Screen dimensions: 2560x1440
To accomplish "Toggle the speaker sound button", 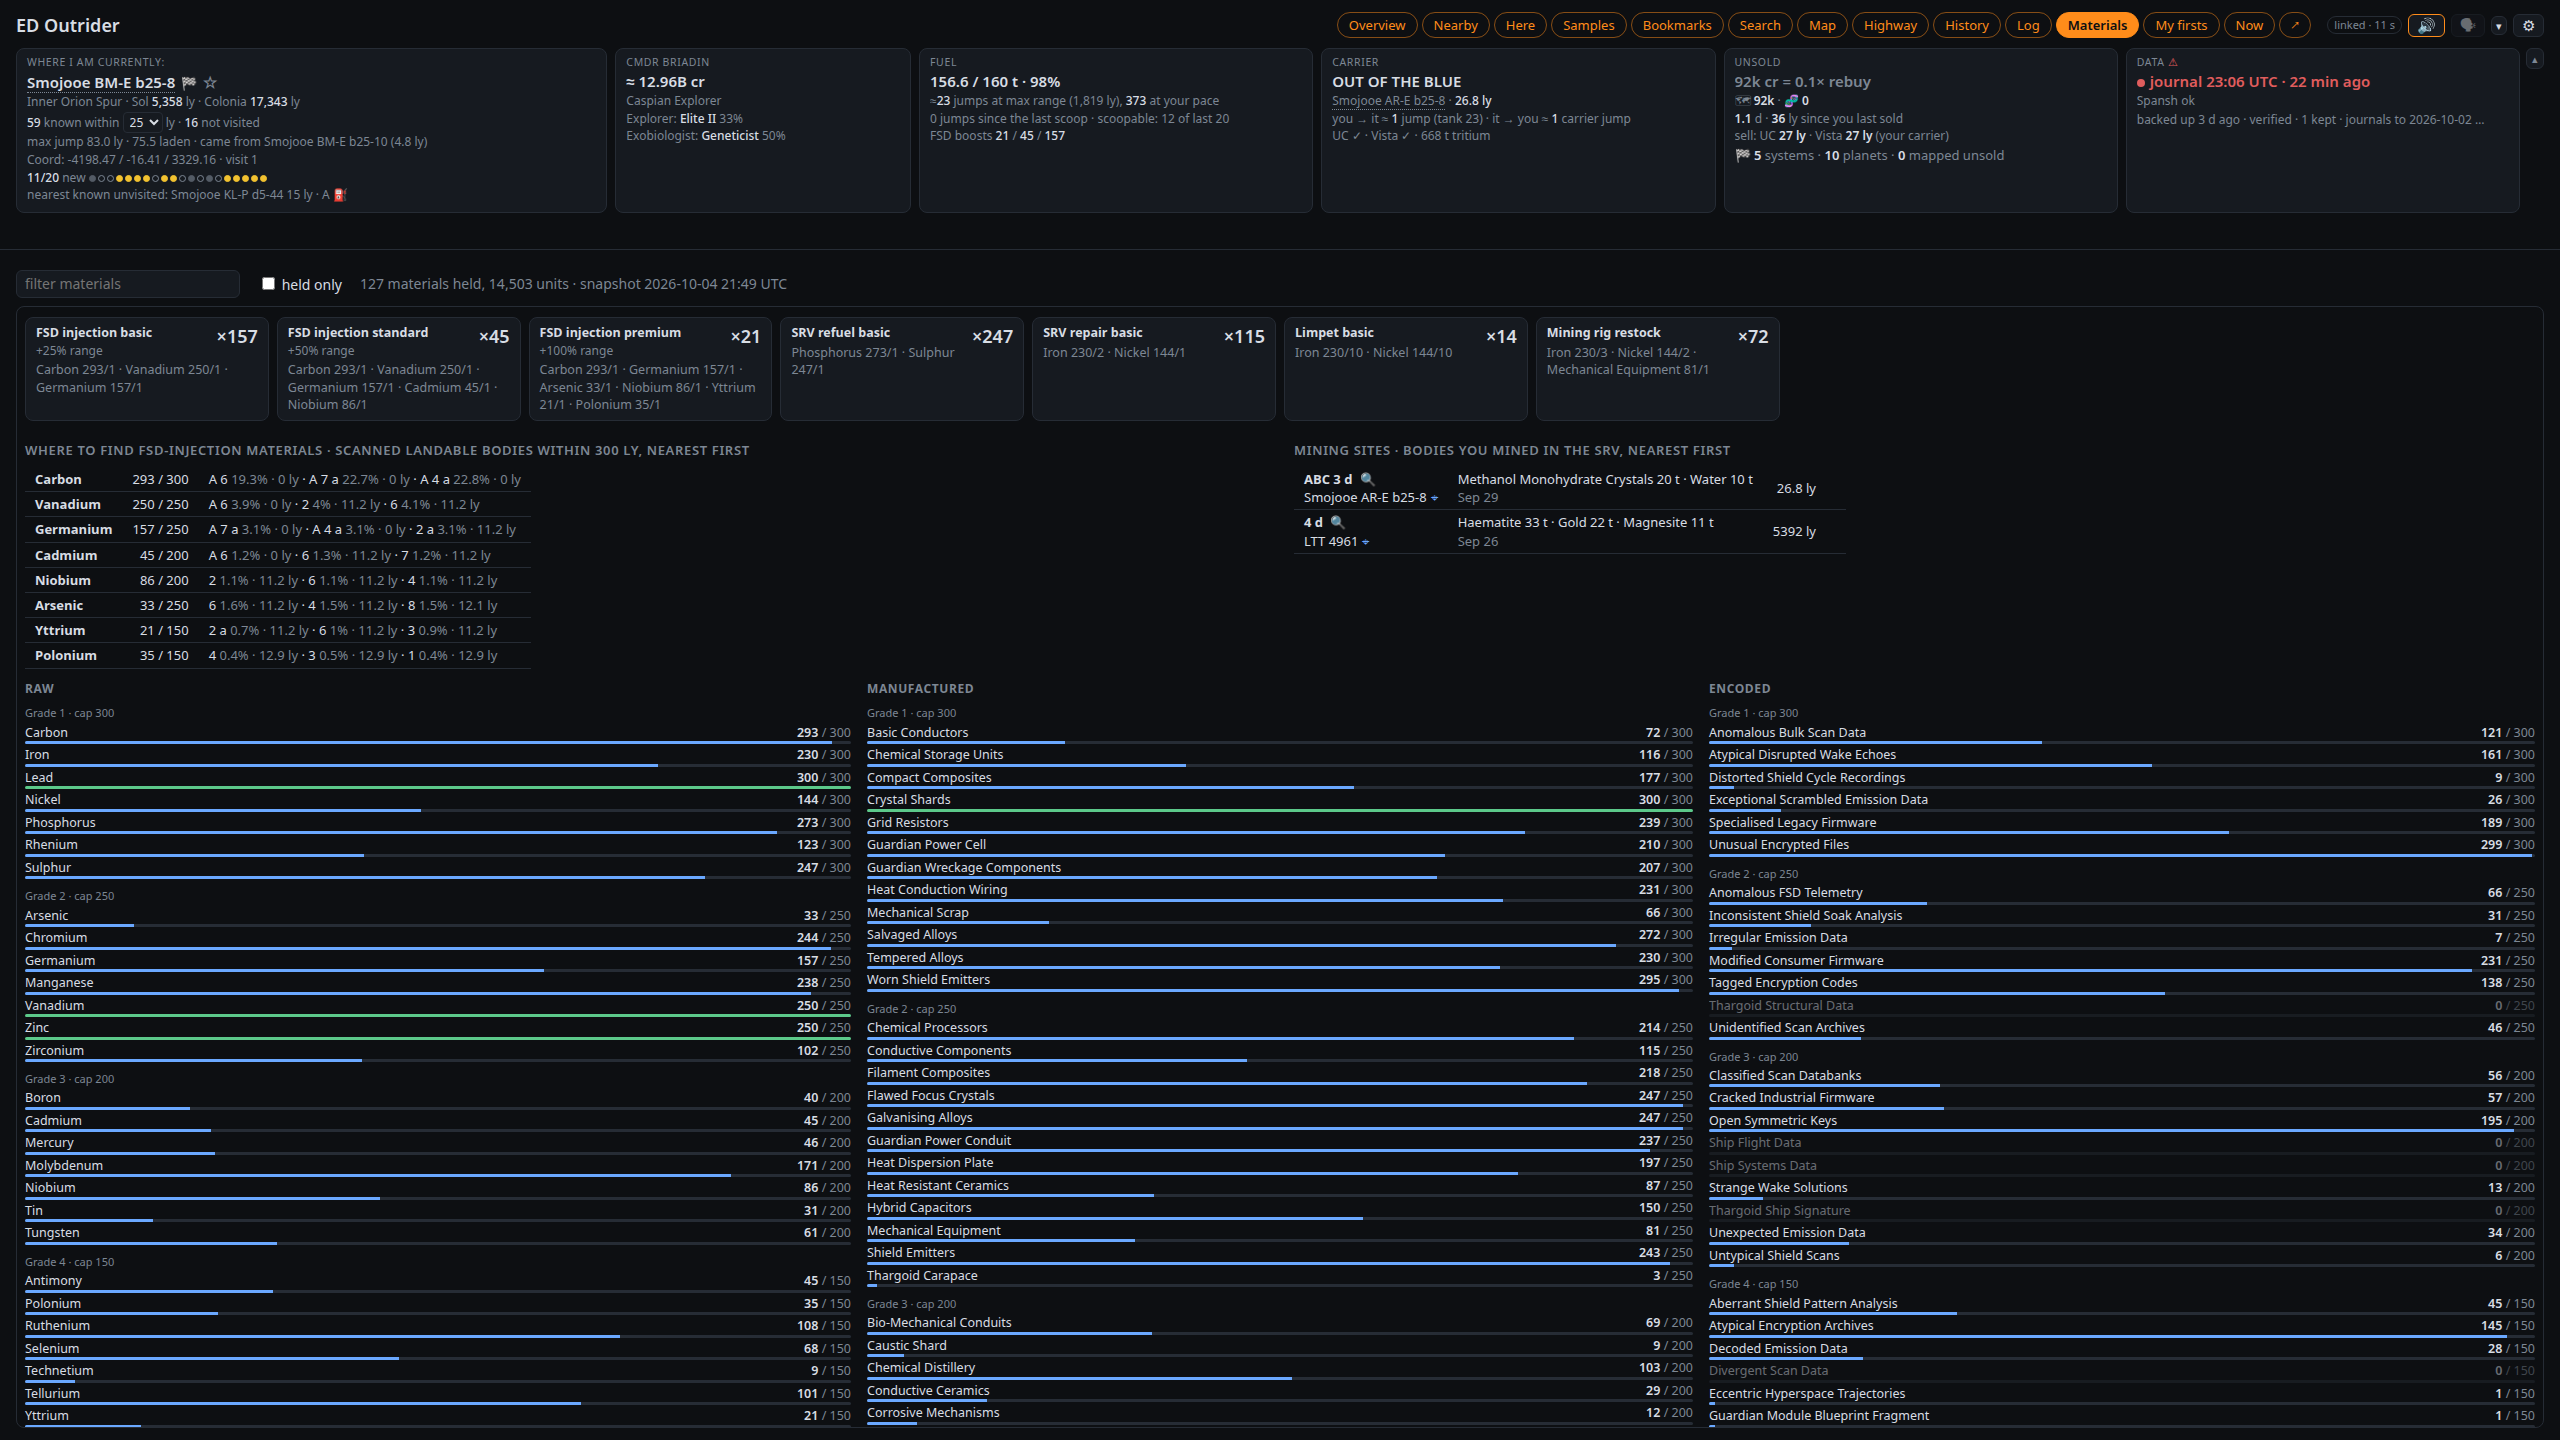I will coord(2426,26).
